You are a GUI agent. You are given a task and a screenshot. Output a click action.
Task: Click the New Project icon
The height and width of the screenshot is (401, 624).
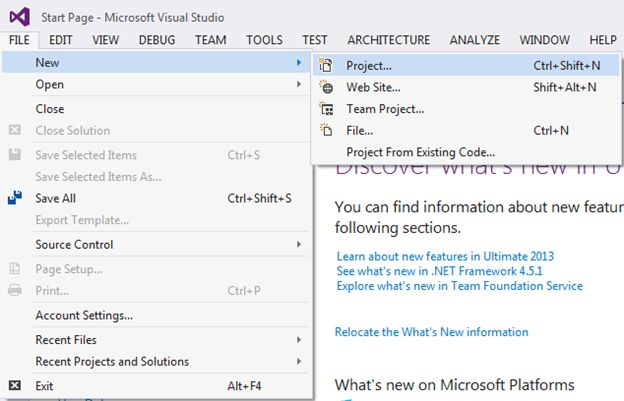tap(326, 65)
